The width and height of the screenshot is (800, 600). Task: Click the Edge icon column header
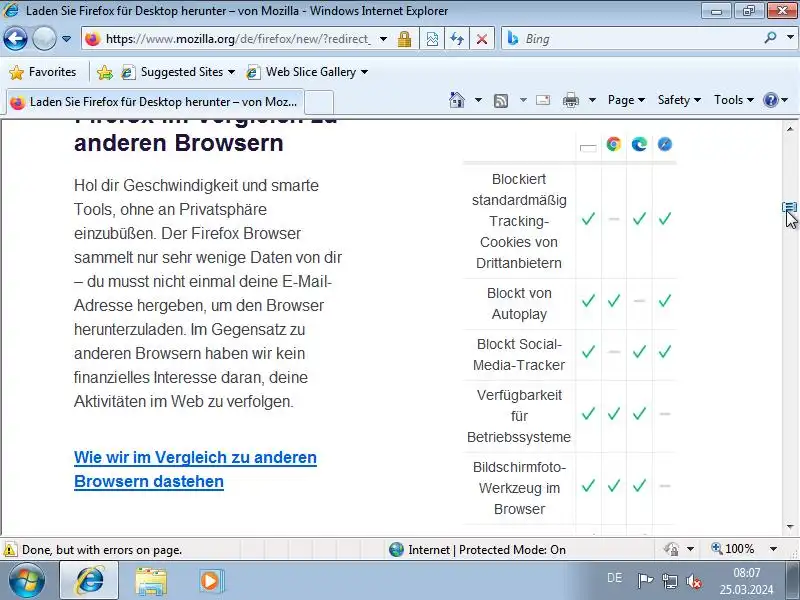tap(639, 144)
